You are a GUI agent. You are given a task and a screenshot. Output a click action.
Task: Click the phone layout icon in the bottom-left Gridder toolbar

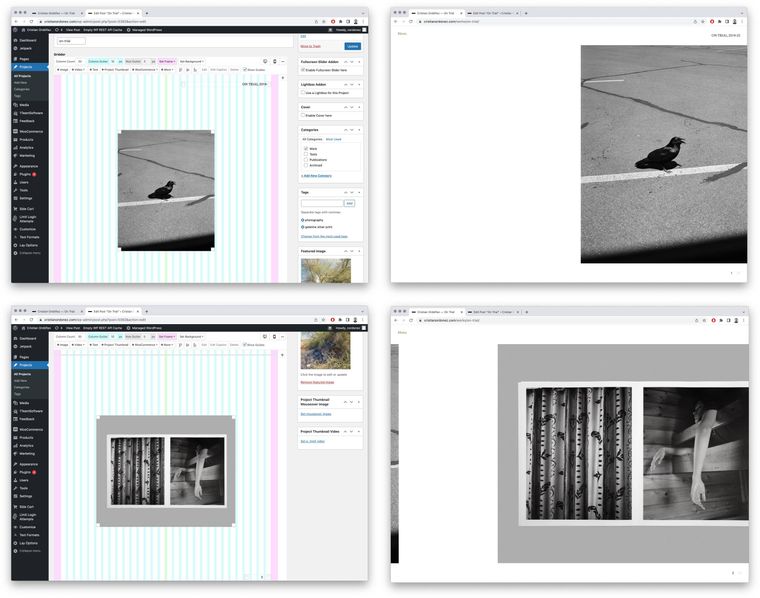[275, 337]
